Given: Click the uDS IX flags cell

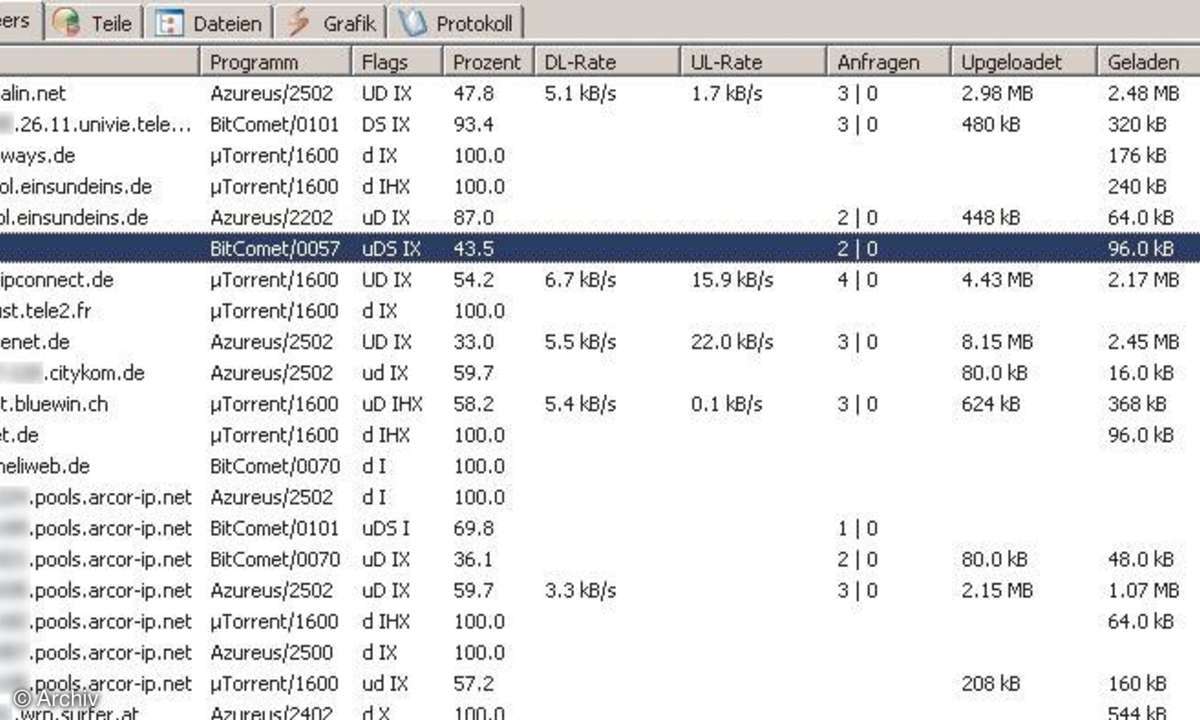Looking at the screenshot, I should tap(391, 249).
